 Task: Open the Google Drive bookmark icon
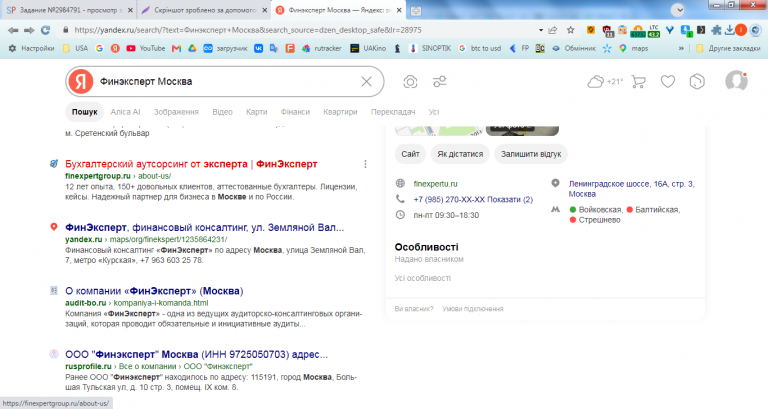pyautogui.click(x=192, y=48)
